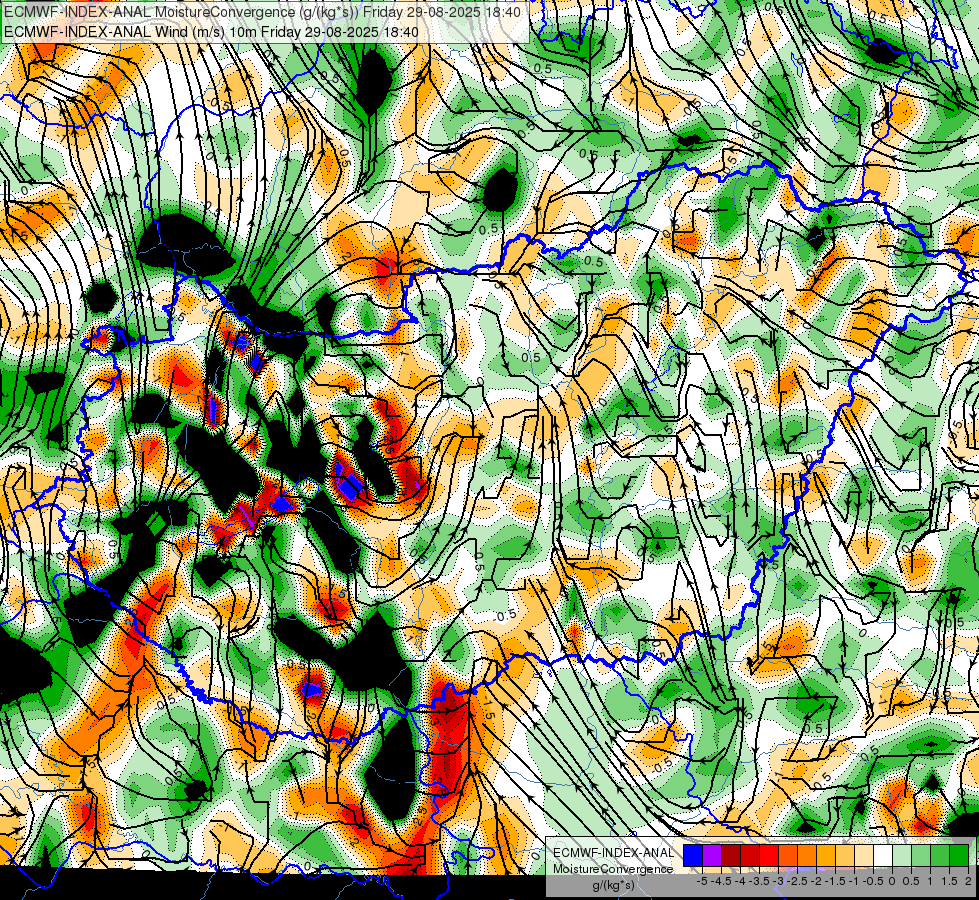Click the -2 legend tick label
This screenshot has width=979, height=900.
pos(816,881)
